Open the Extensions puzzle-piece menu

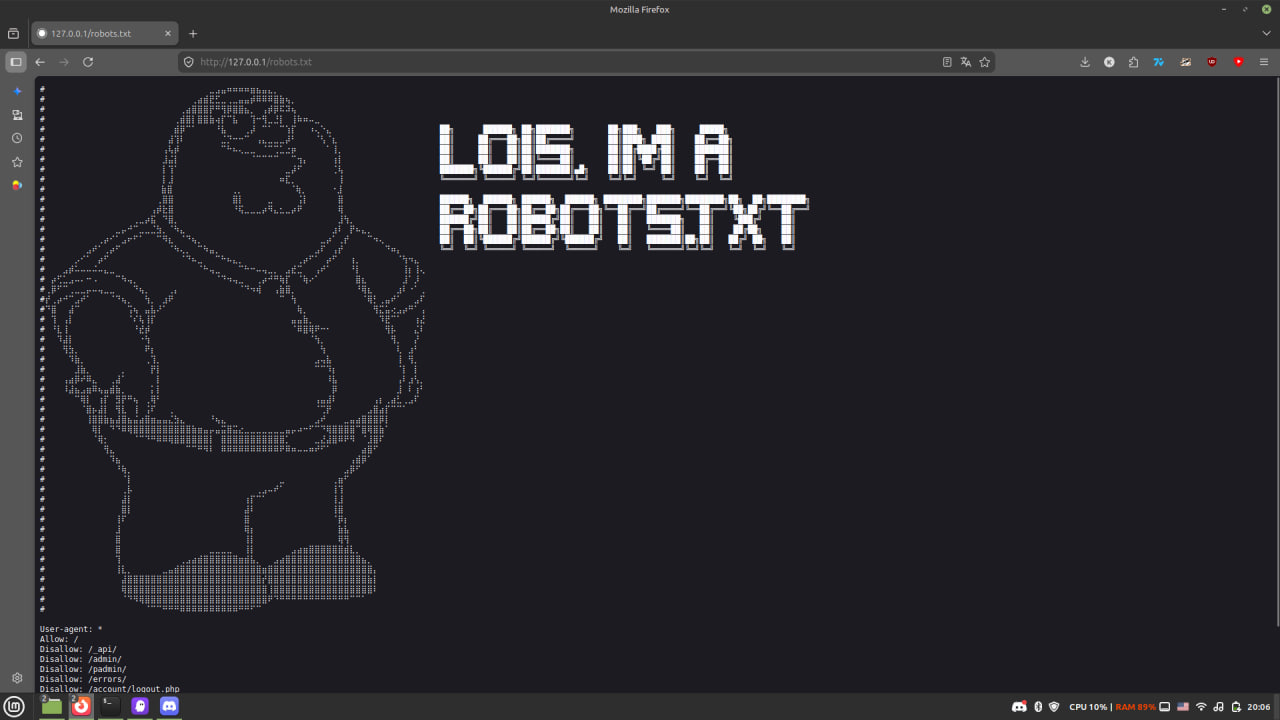coord(1133,62)
